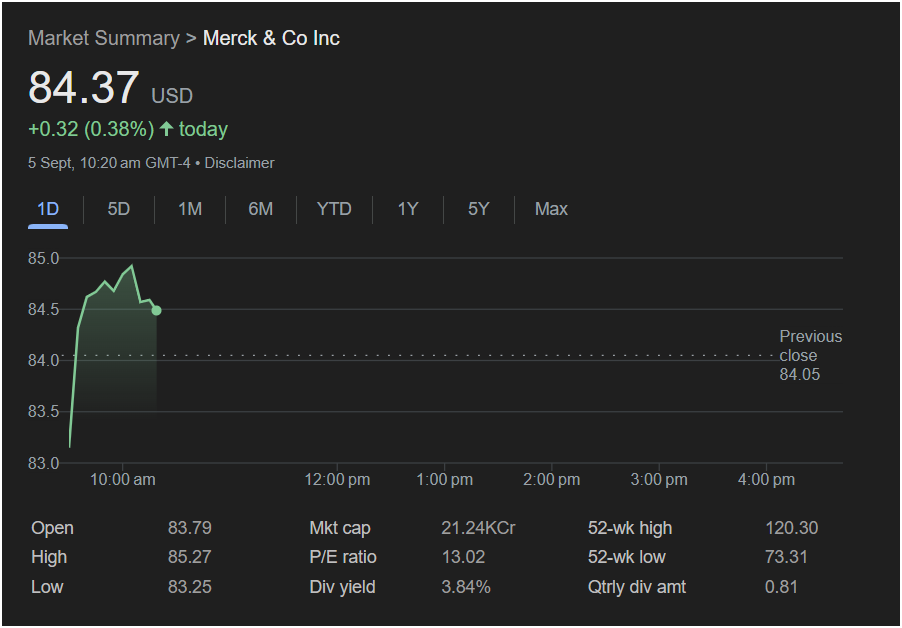Screen dimensions: 902x628
Task: Click the green up arrow icon
Action: pos(166,128)
